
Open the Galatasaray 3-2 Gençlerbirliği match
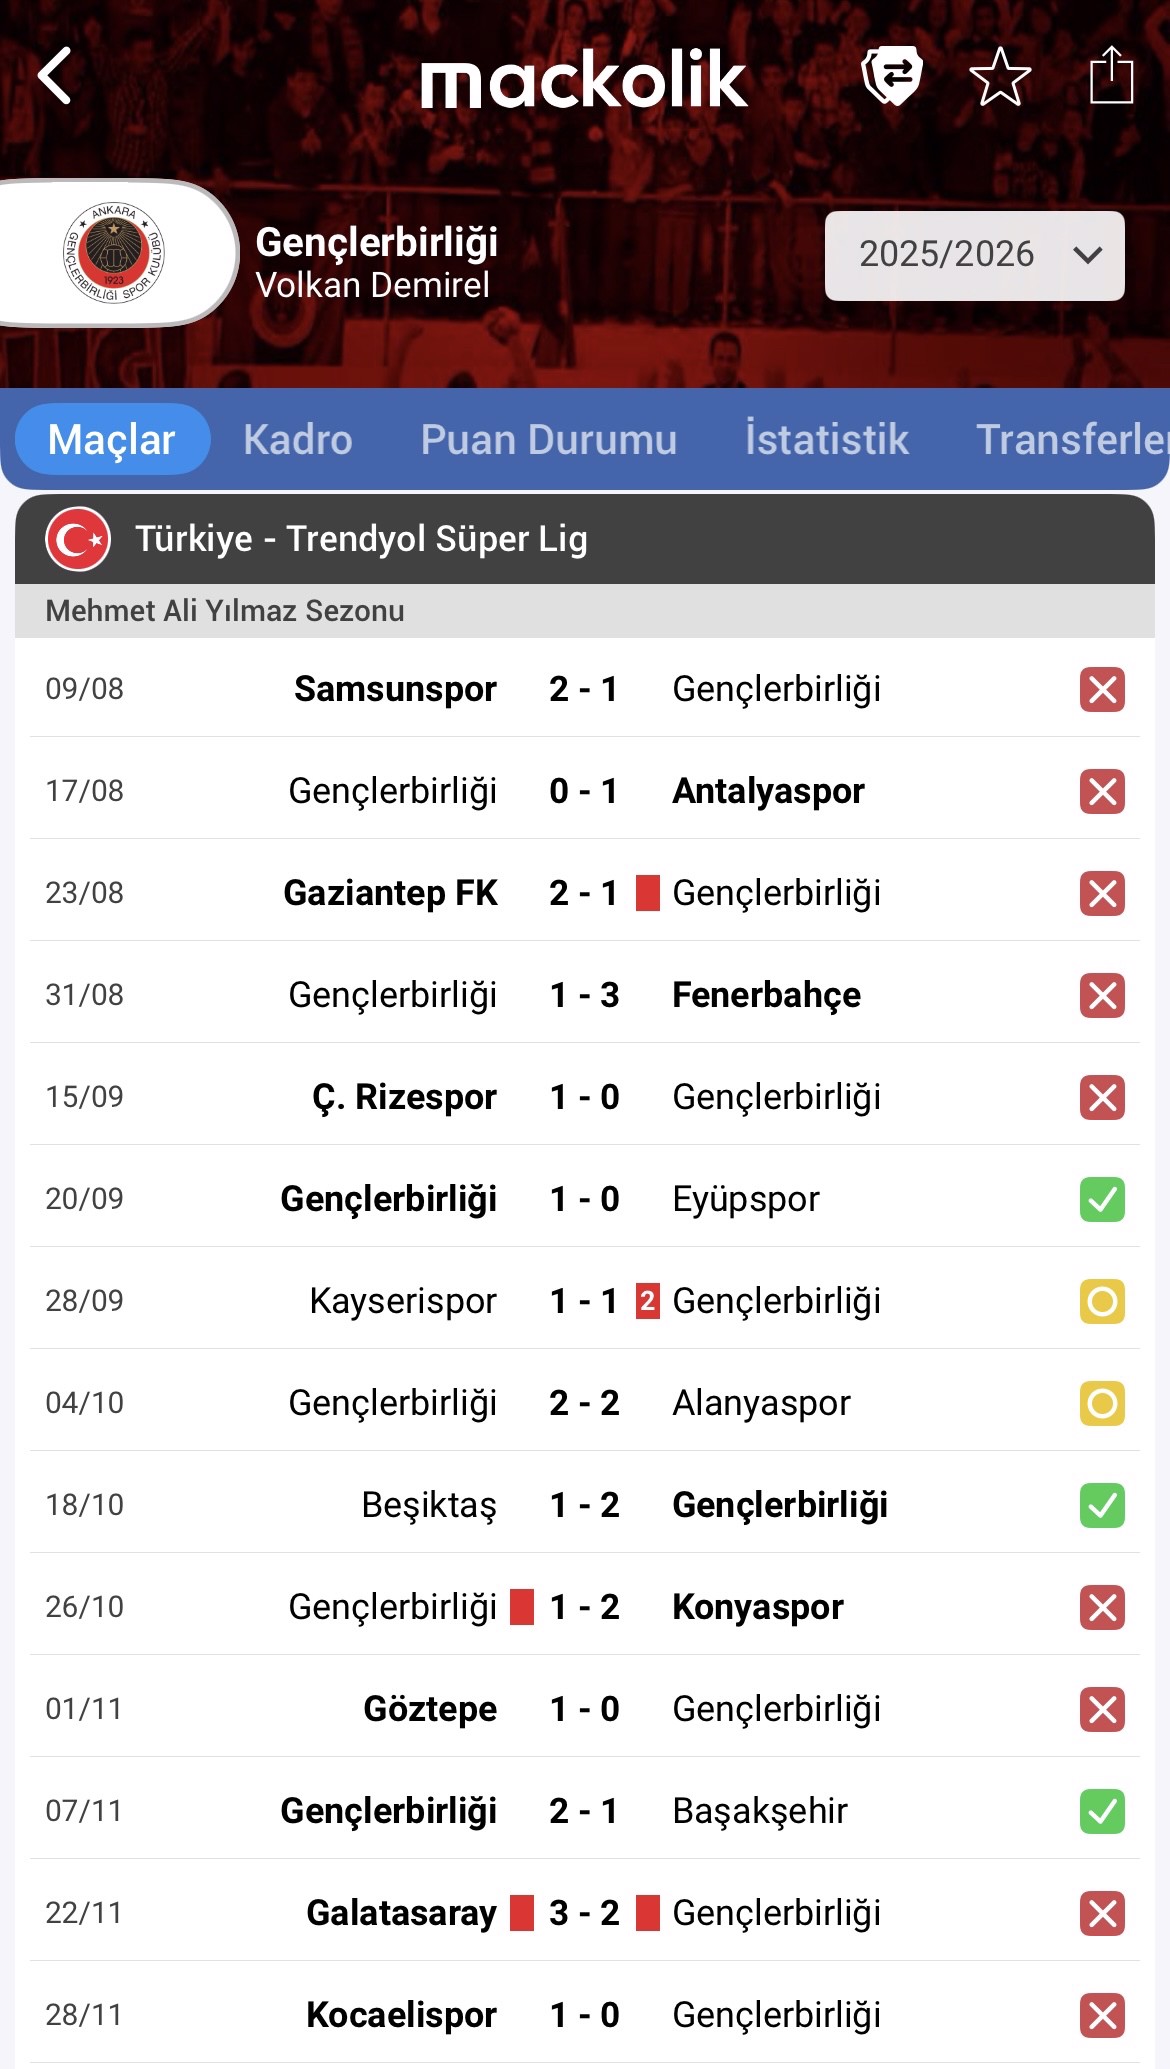584,1913
